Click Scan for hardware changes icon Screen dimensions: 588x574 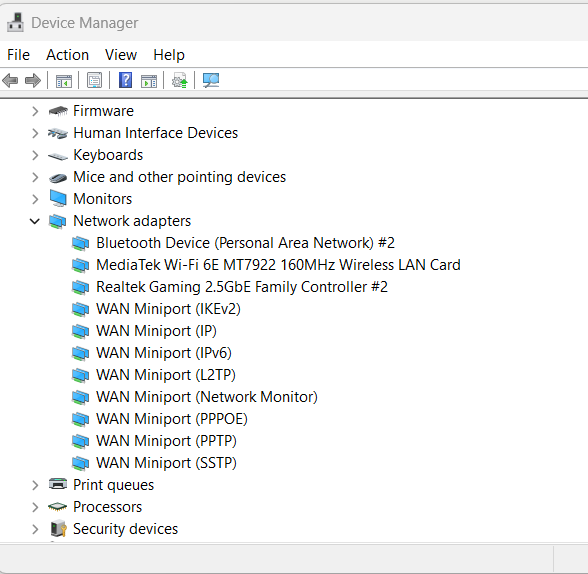point(211,80)
